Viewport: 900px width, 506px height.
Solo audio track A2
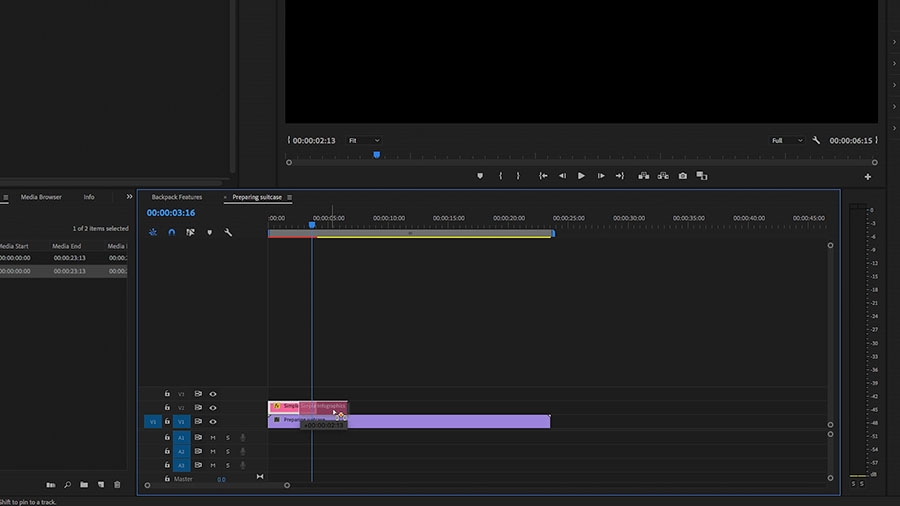click(227, 452)
